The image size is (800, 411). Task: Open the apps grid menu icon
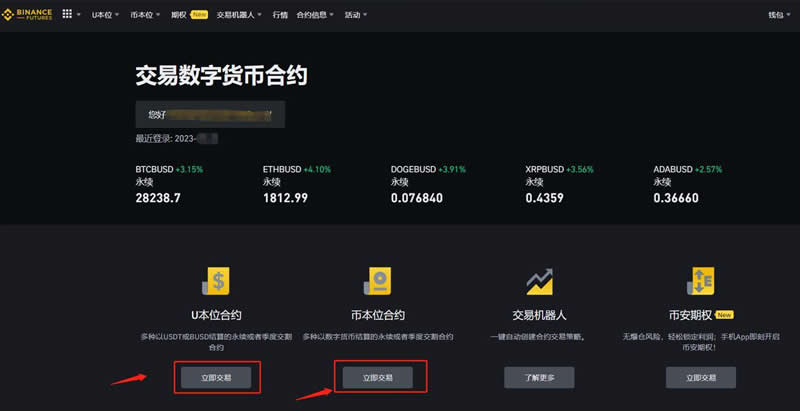68,15
